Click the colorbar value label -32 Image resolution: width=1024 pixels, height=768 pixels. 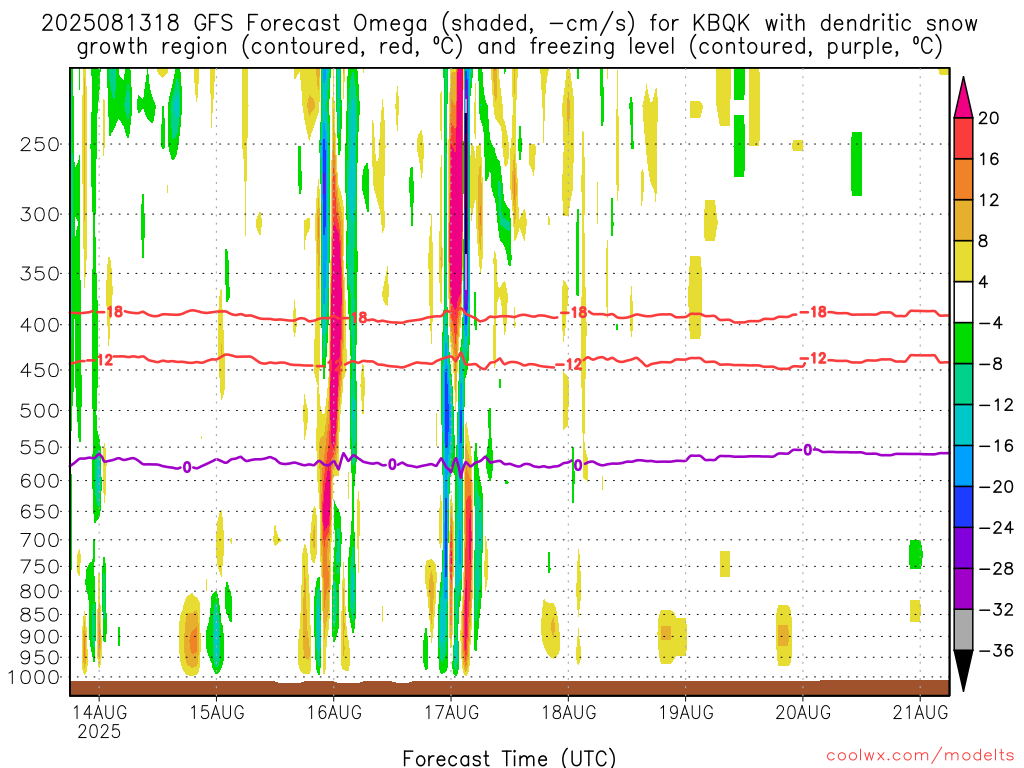(x=996, y=609)
